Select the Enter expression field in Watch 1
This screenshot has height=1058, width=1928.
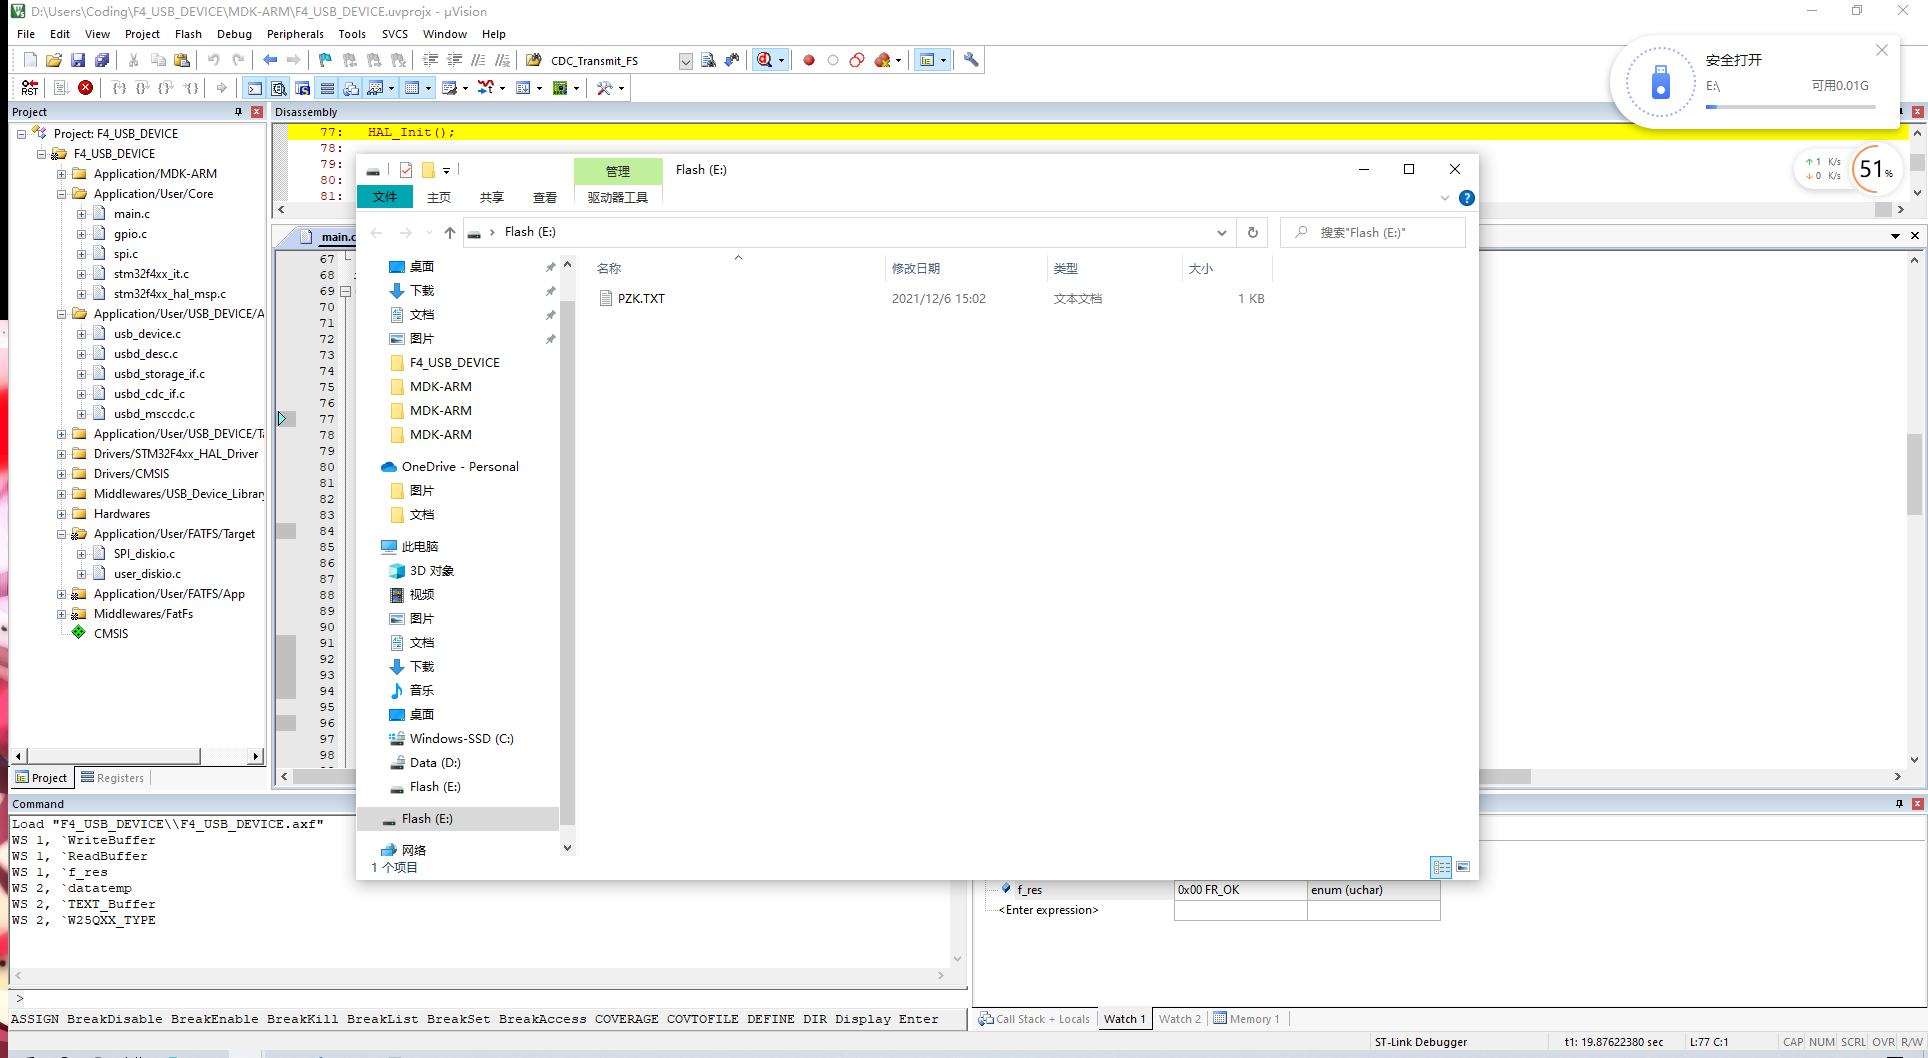1048,910
